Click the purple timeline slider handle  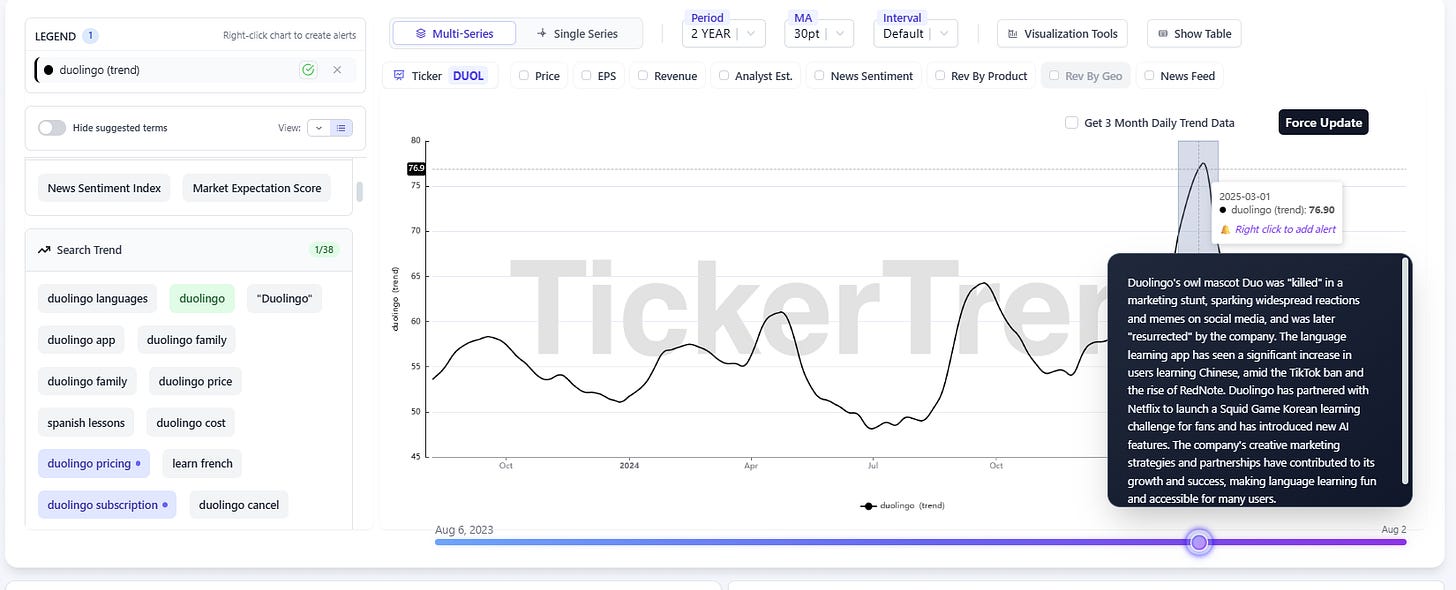click(x=1199, y=542)
